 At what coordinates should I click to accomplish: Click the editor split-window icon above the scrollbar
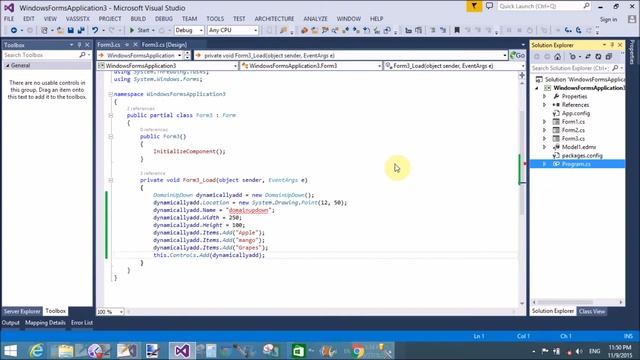pos(522,75)
